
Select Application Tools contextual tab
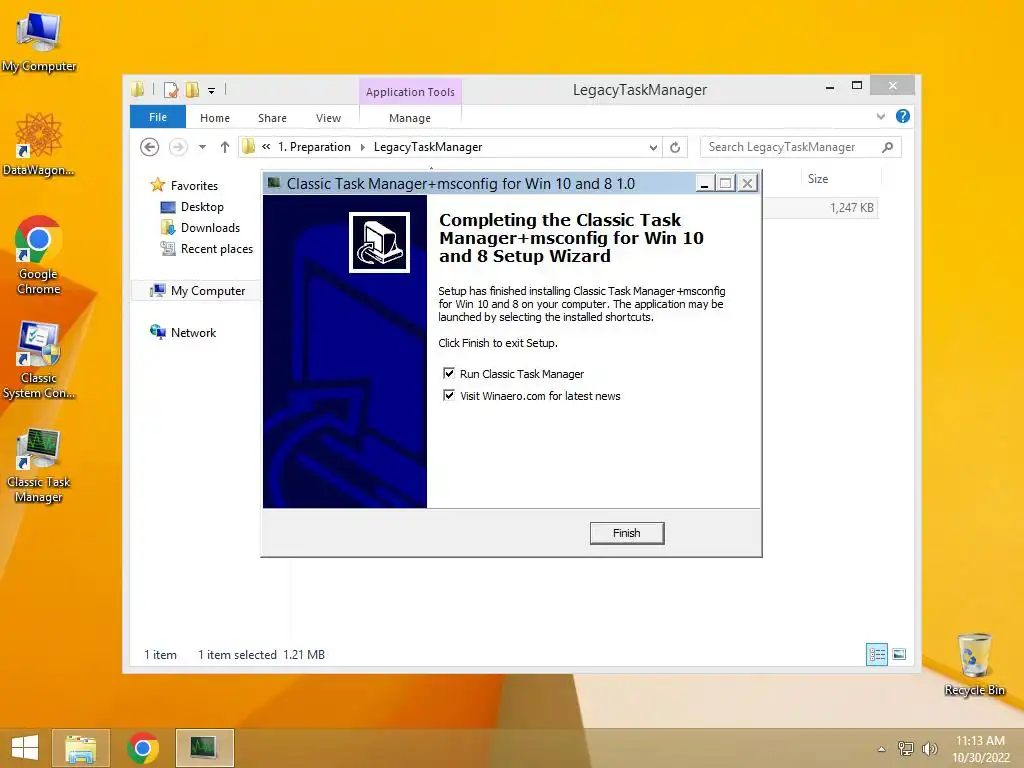[410, 92]
